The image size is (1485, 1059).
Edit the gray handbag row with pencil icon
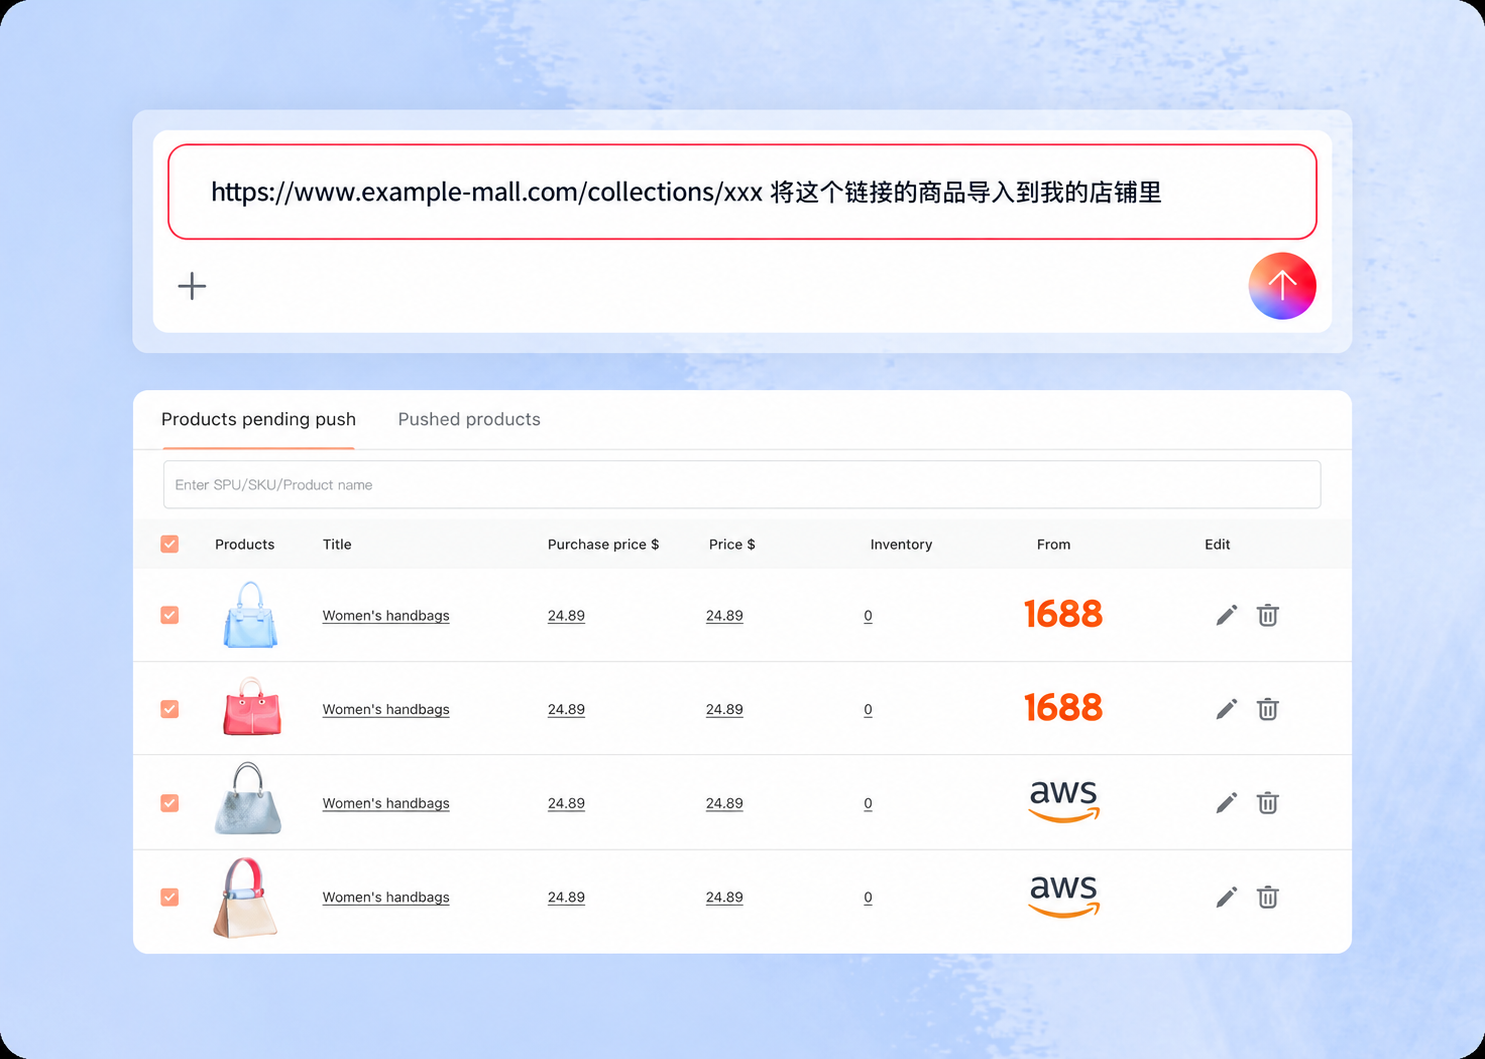click(x=1227, y=803)
